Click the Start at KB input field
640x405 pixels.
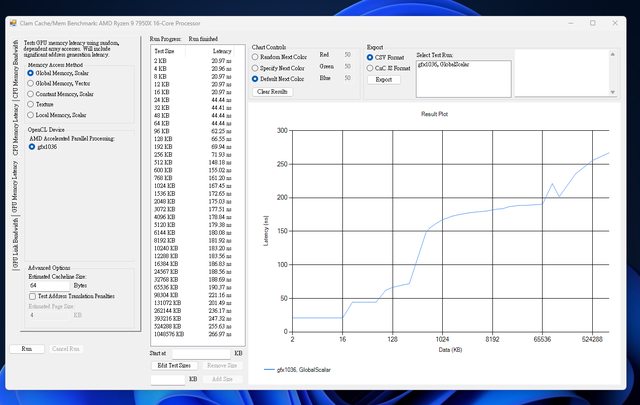[200, 353]
